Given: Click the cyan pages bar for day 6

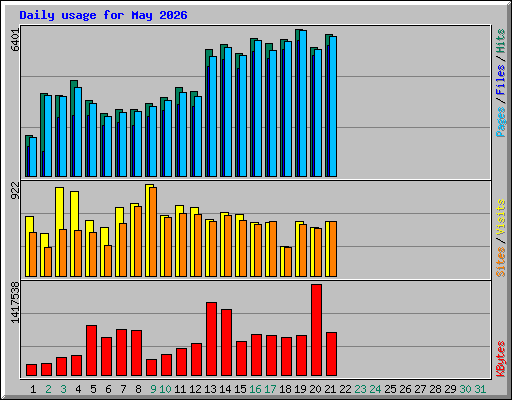Looking at the screenshot, I should point(108,147).
